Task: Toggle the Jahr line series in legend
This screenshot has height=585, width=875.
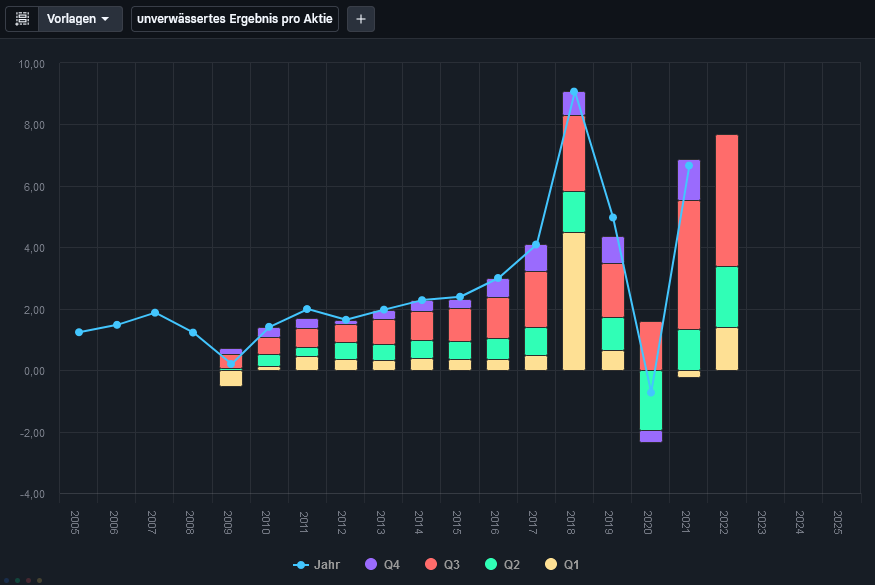Action: pyautogui.click(x=317, y=565)
